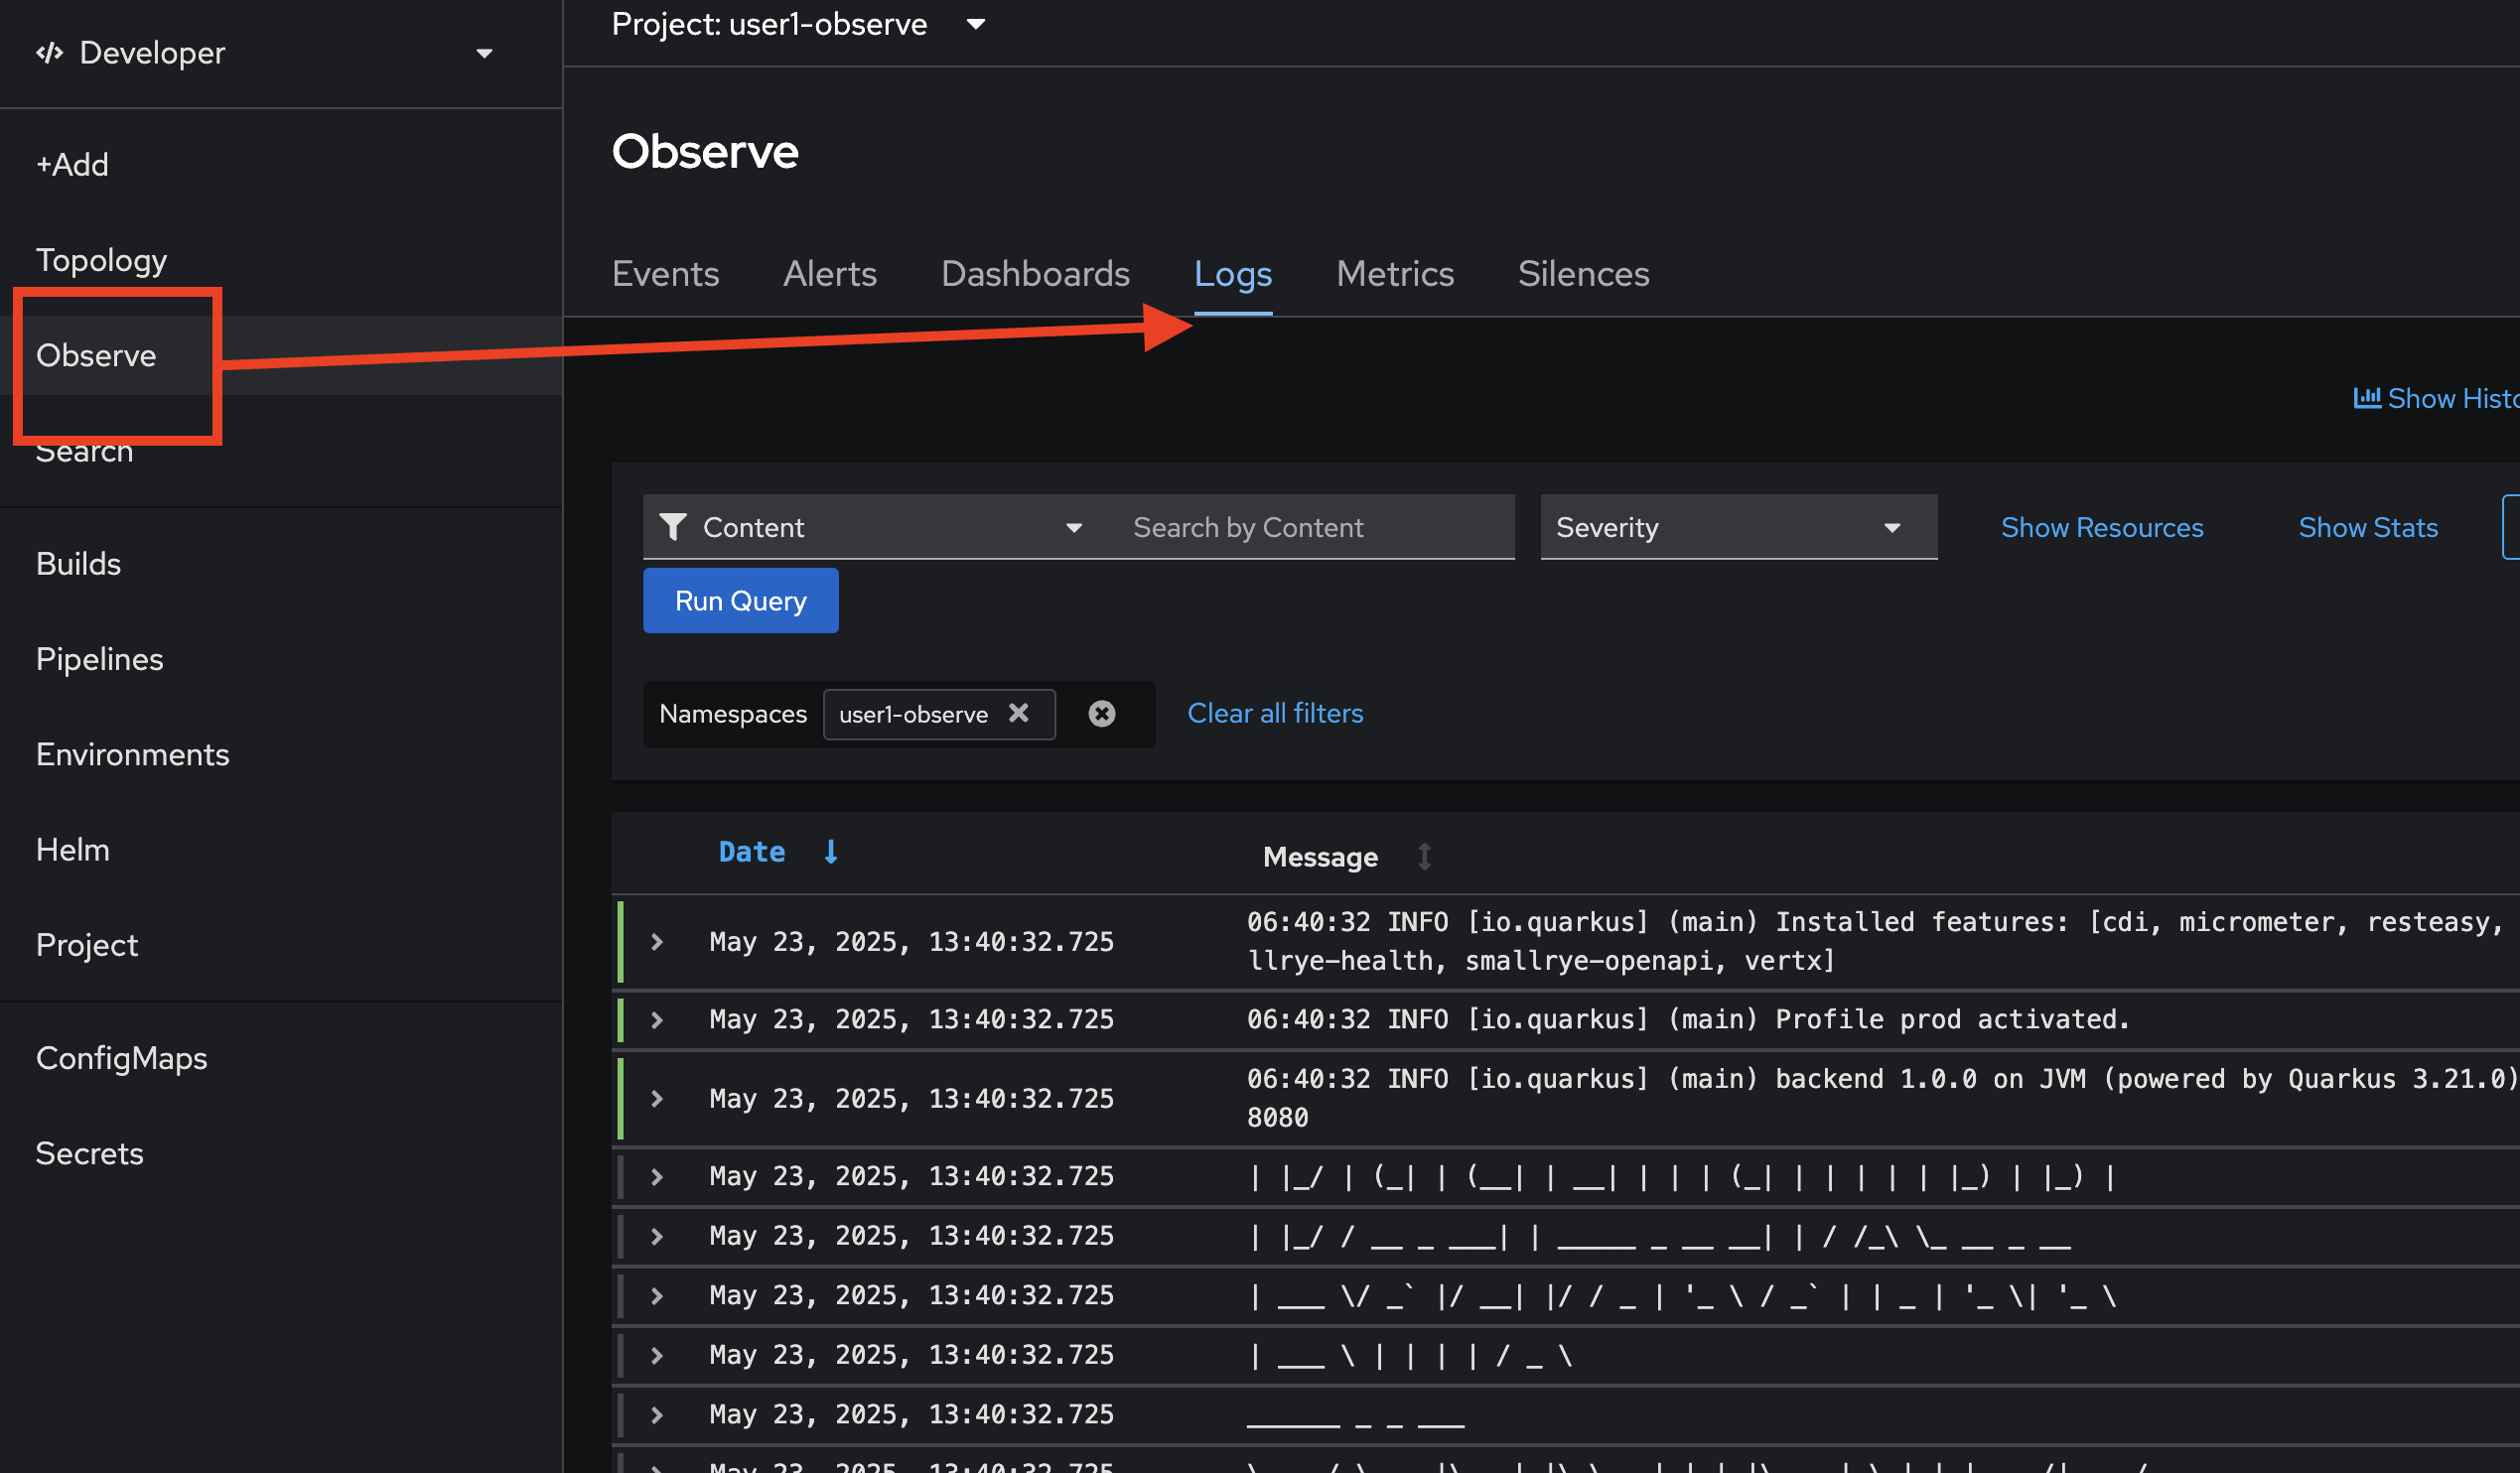Screen dimensions: 2520x1473
Task: Click message 'Profile prod activated.'
Action: pyautogui.click(x=1688, y=1020)
